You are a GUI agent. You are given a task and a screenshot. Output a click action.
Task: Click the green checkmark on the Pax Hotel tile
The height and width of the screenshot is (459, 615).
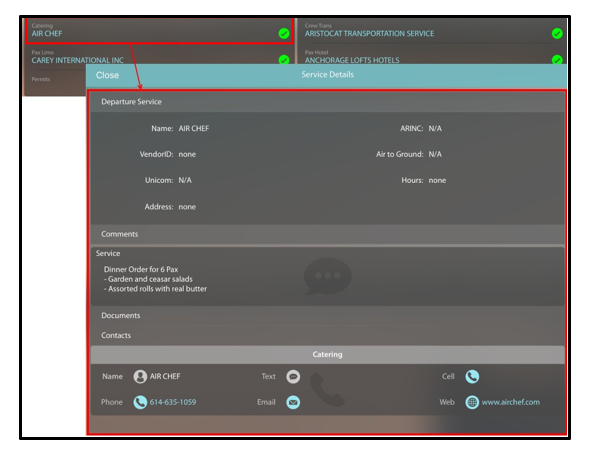[x=557, y=60]
